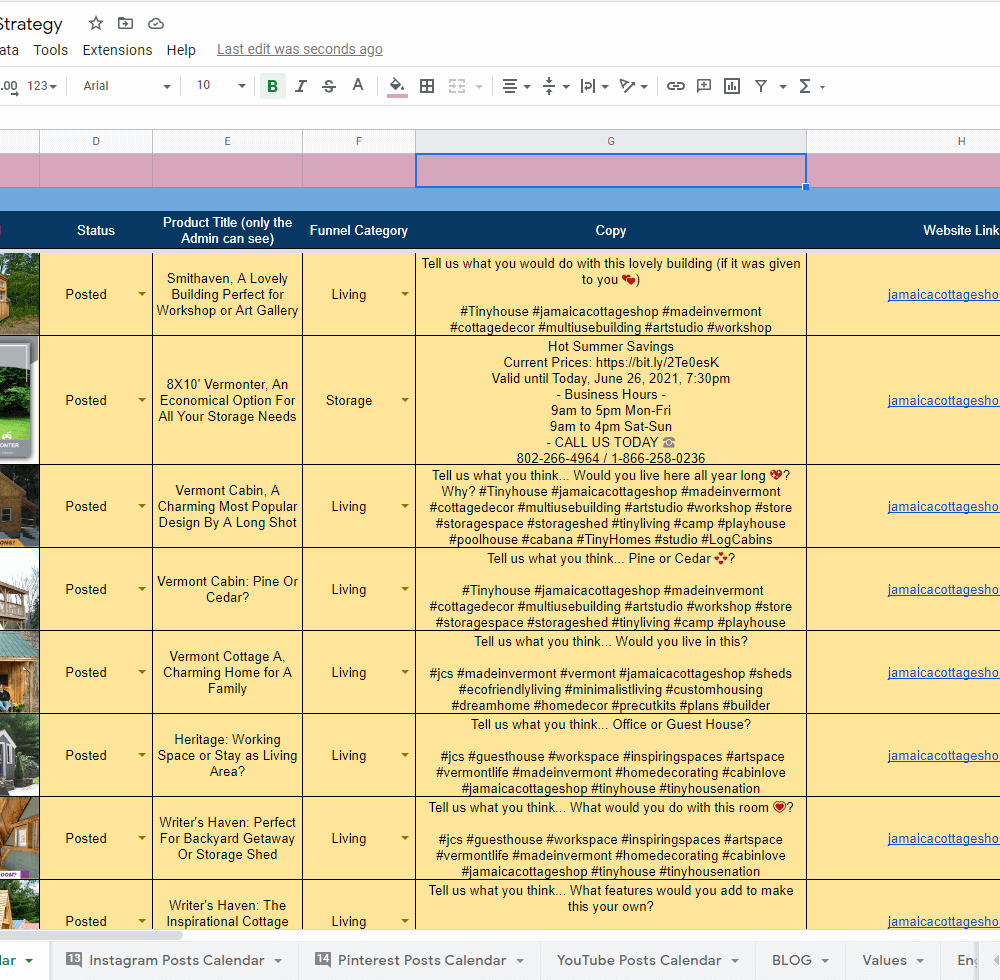The width and height of the screenshot is (1000, 980).
Task: Open the cell borders tool
Action: coord(427,86)
